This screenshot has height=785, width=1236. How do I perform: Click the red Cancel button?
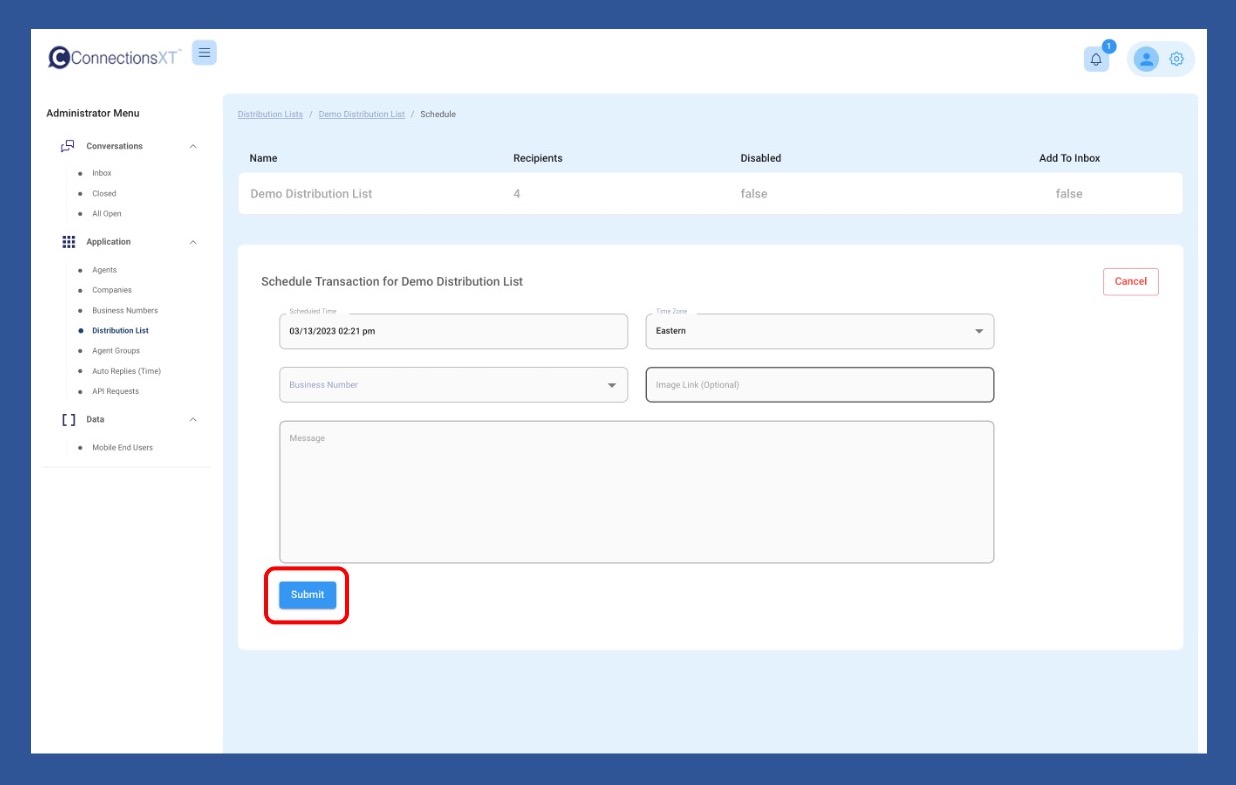tap(1130, 282)
